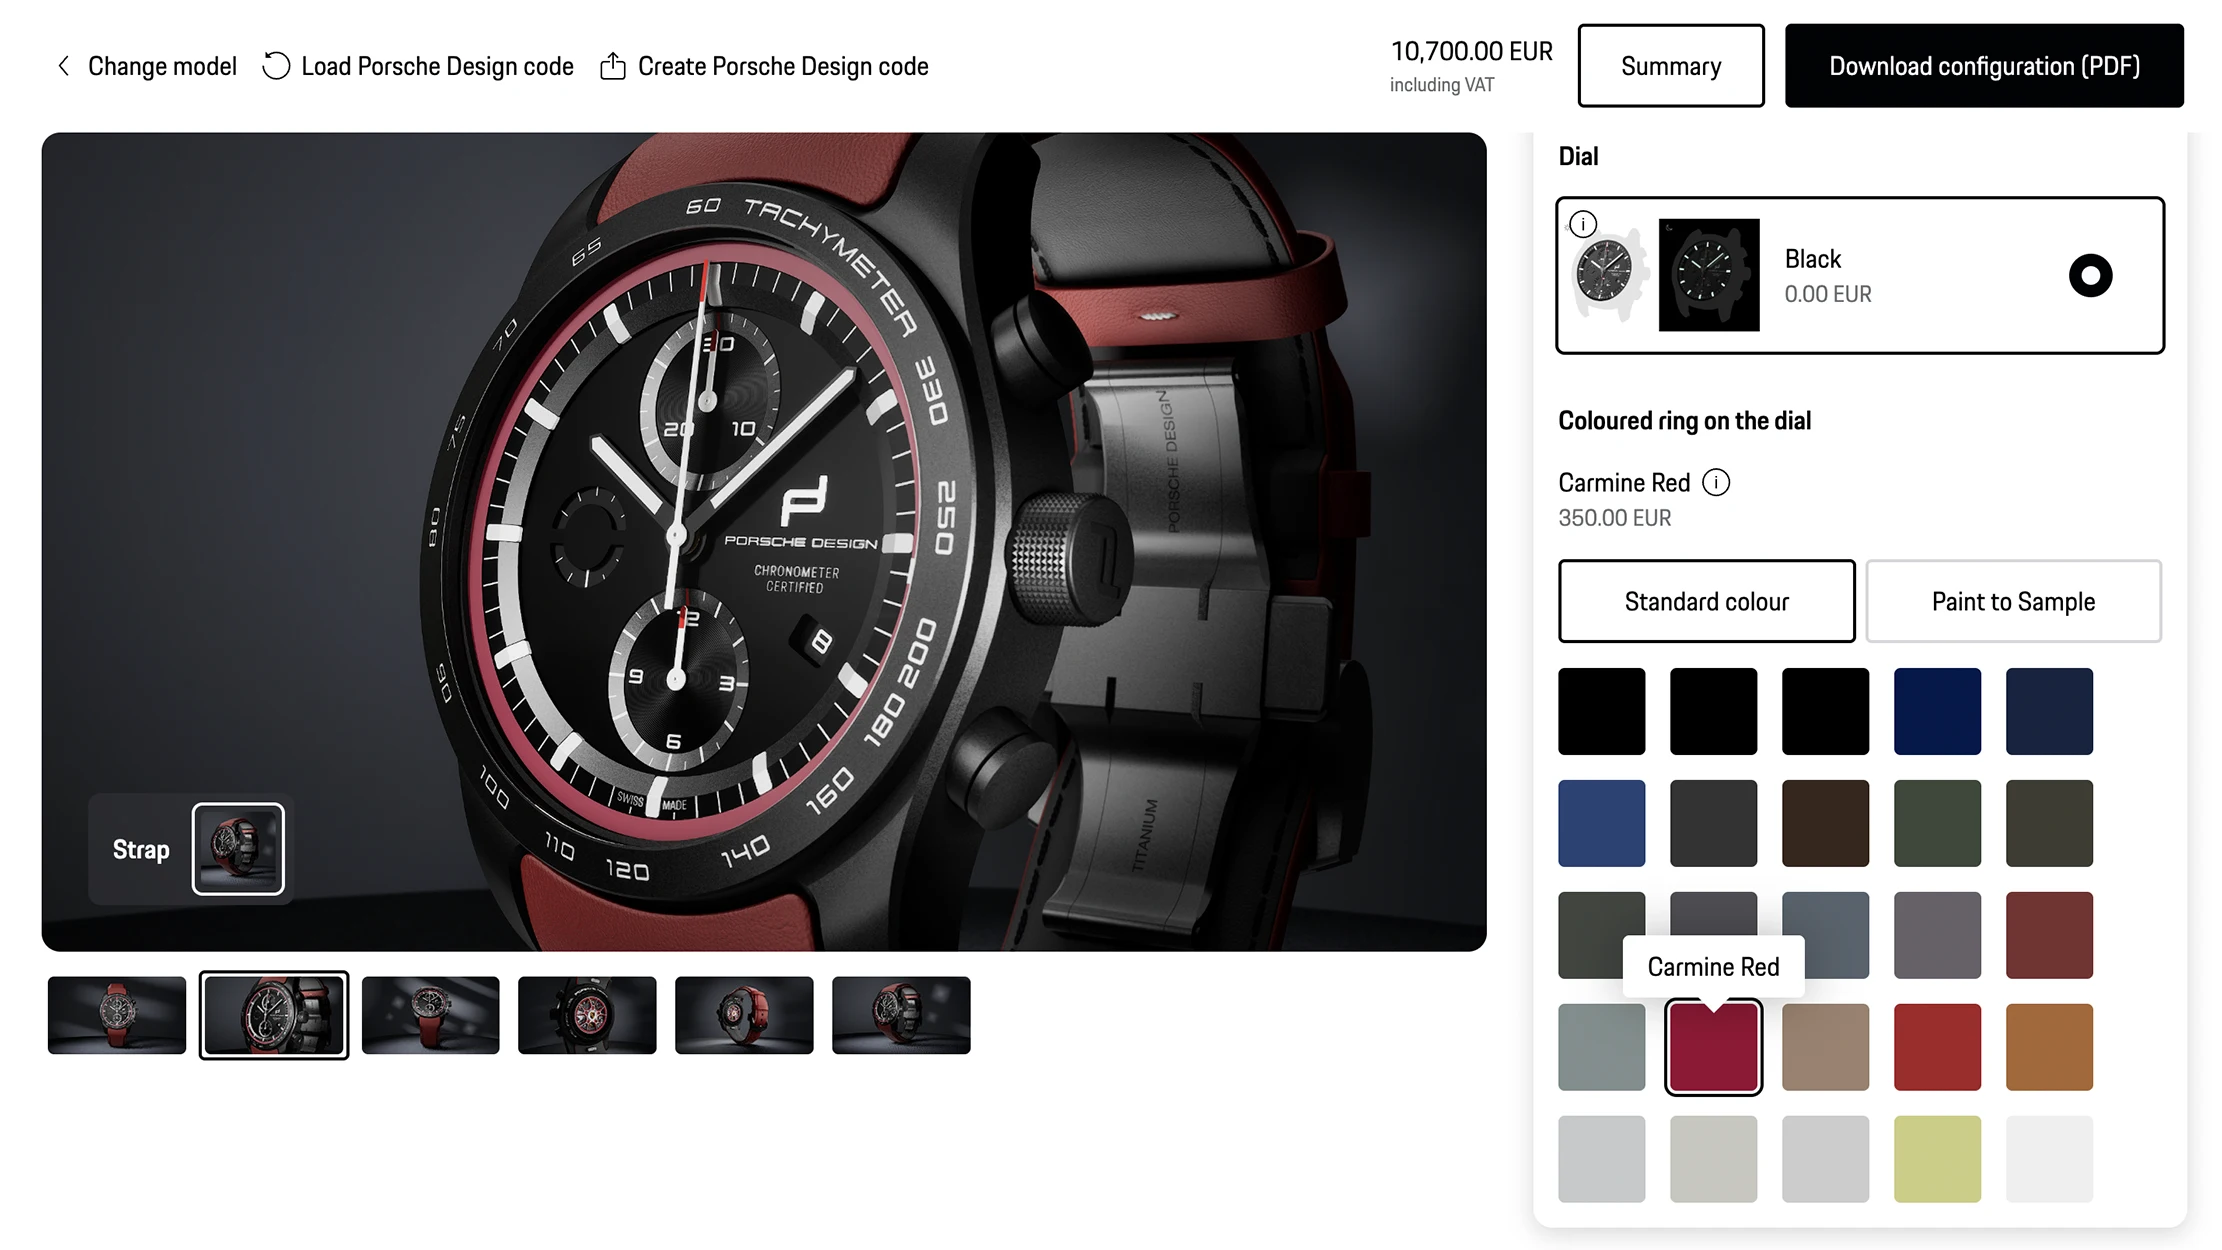Show the fourth thumbnail with the caseback view
2222x1250 pixels.
coord(587,1015)
